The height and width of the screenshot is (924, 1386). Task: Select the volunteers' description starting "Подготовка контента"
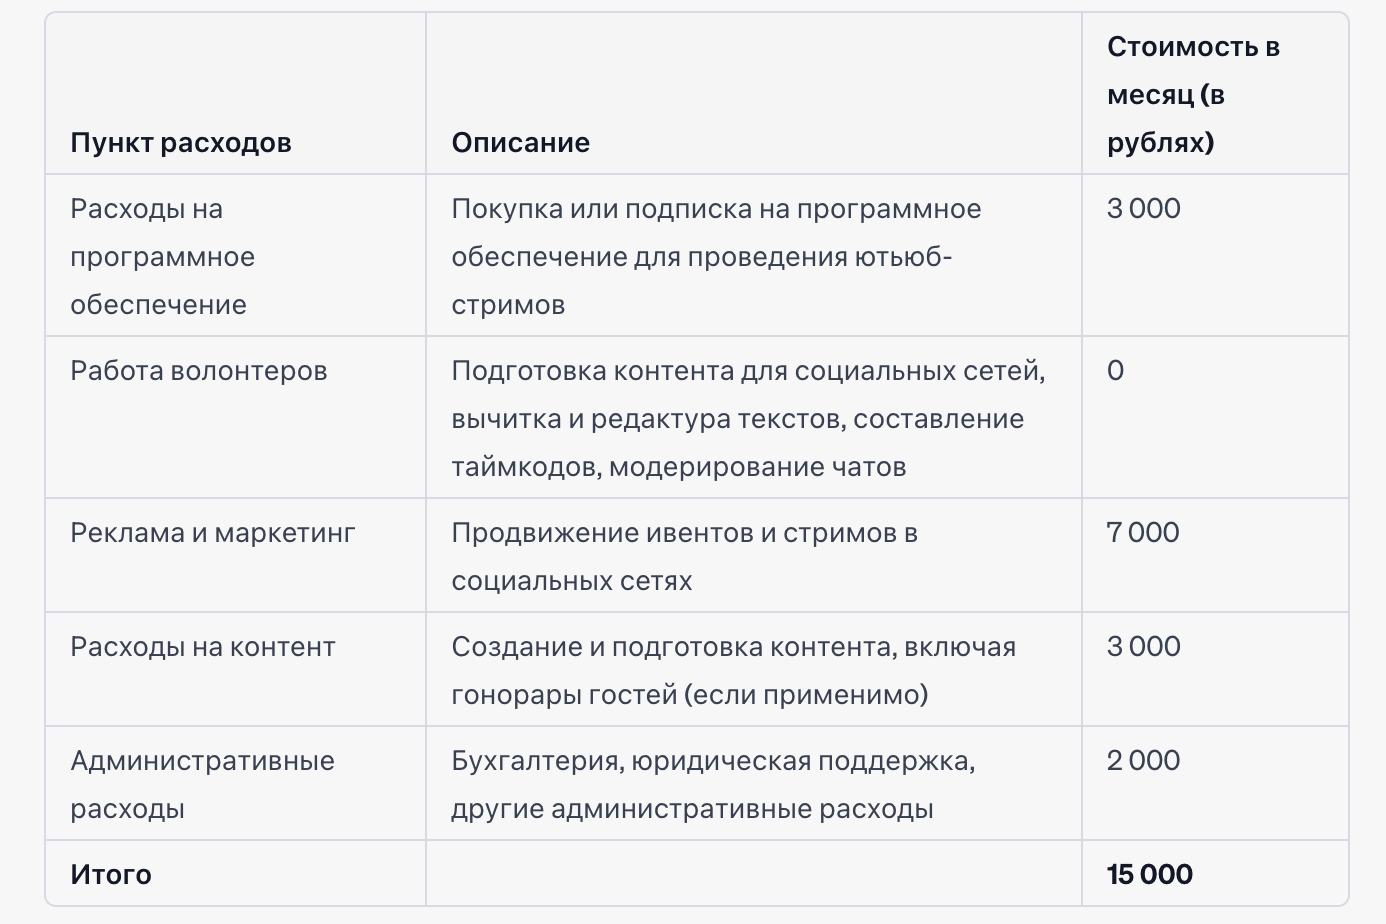(x=748, y=419)
